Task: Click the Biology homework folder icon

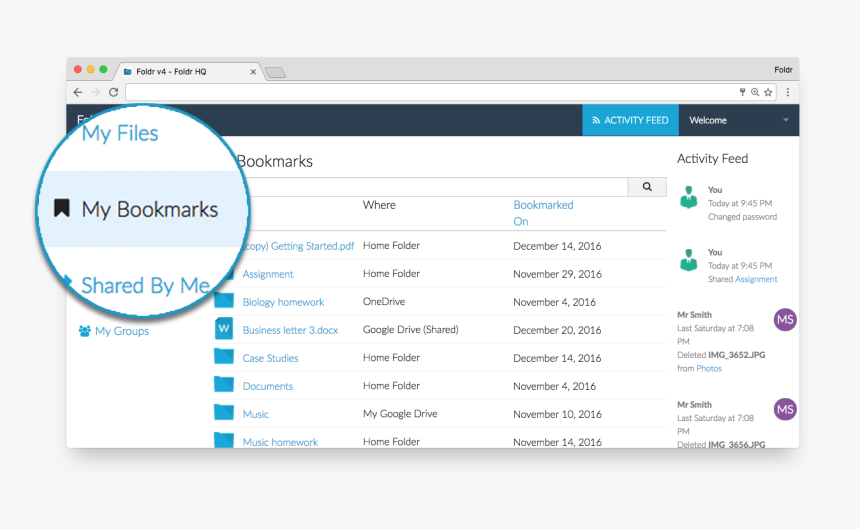Action: coord(224,300)
